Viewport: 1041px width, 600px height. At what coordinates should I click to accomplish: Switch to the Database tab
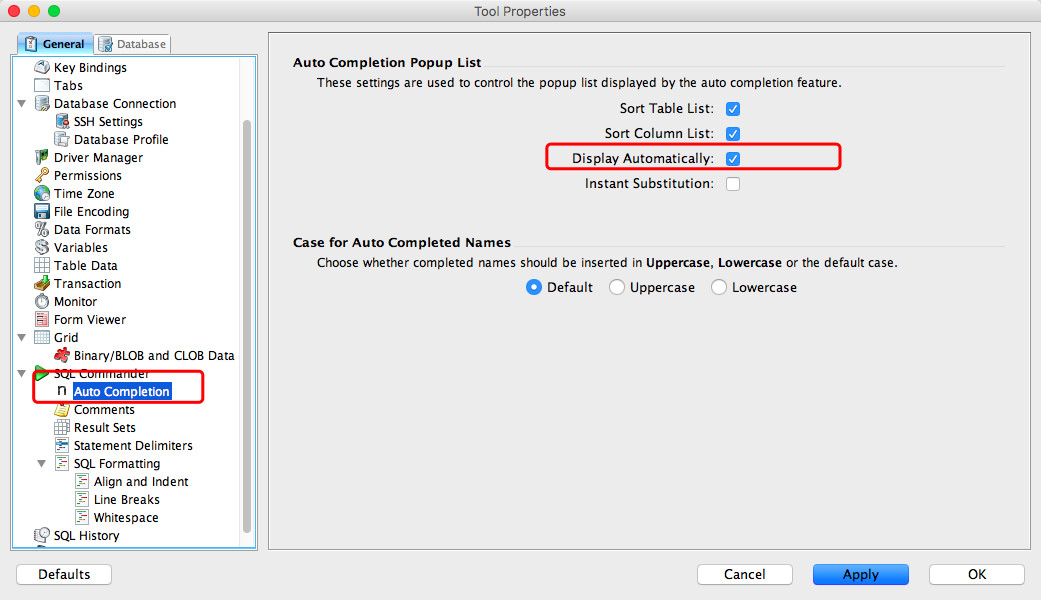pyautogui.click(x=133, y=44)
